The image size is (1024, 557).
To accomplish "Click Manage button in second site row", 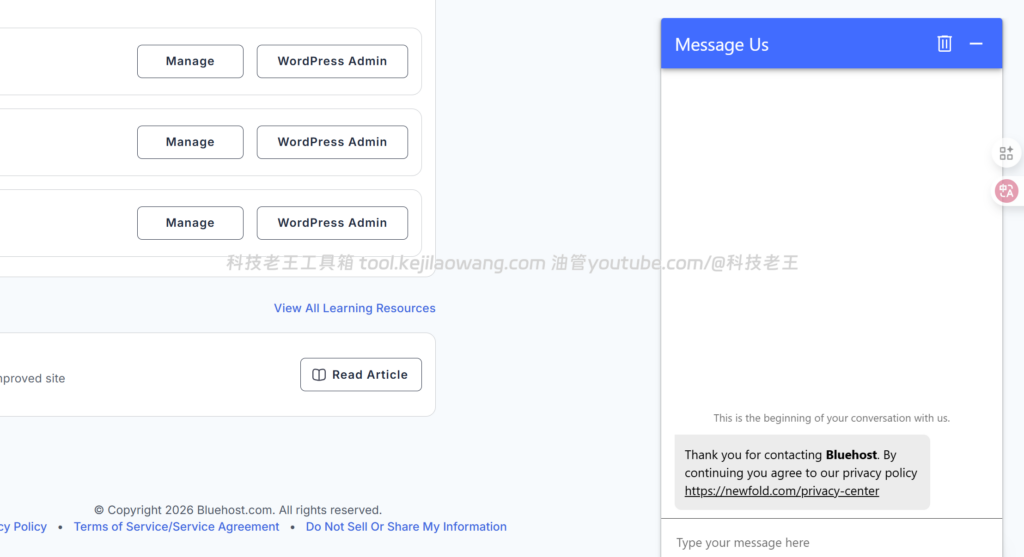I will tap(190, 142).
